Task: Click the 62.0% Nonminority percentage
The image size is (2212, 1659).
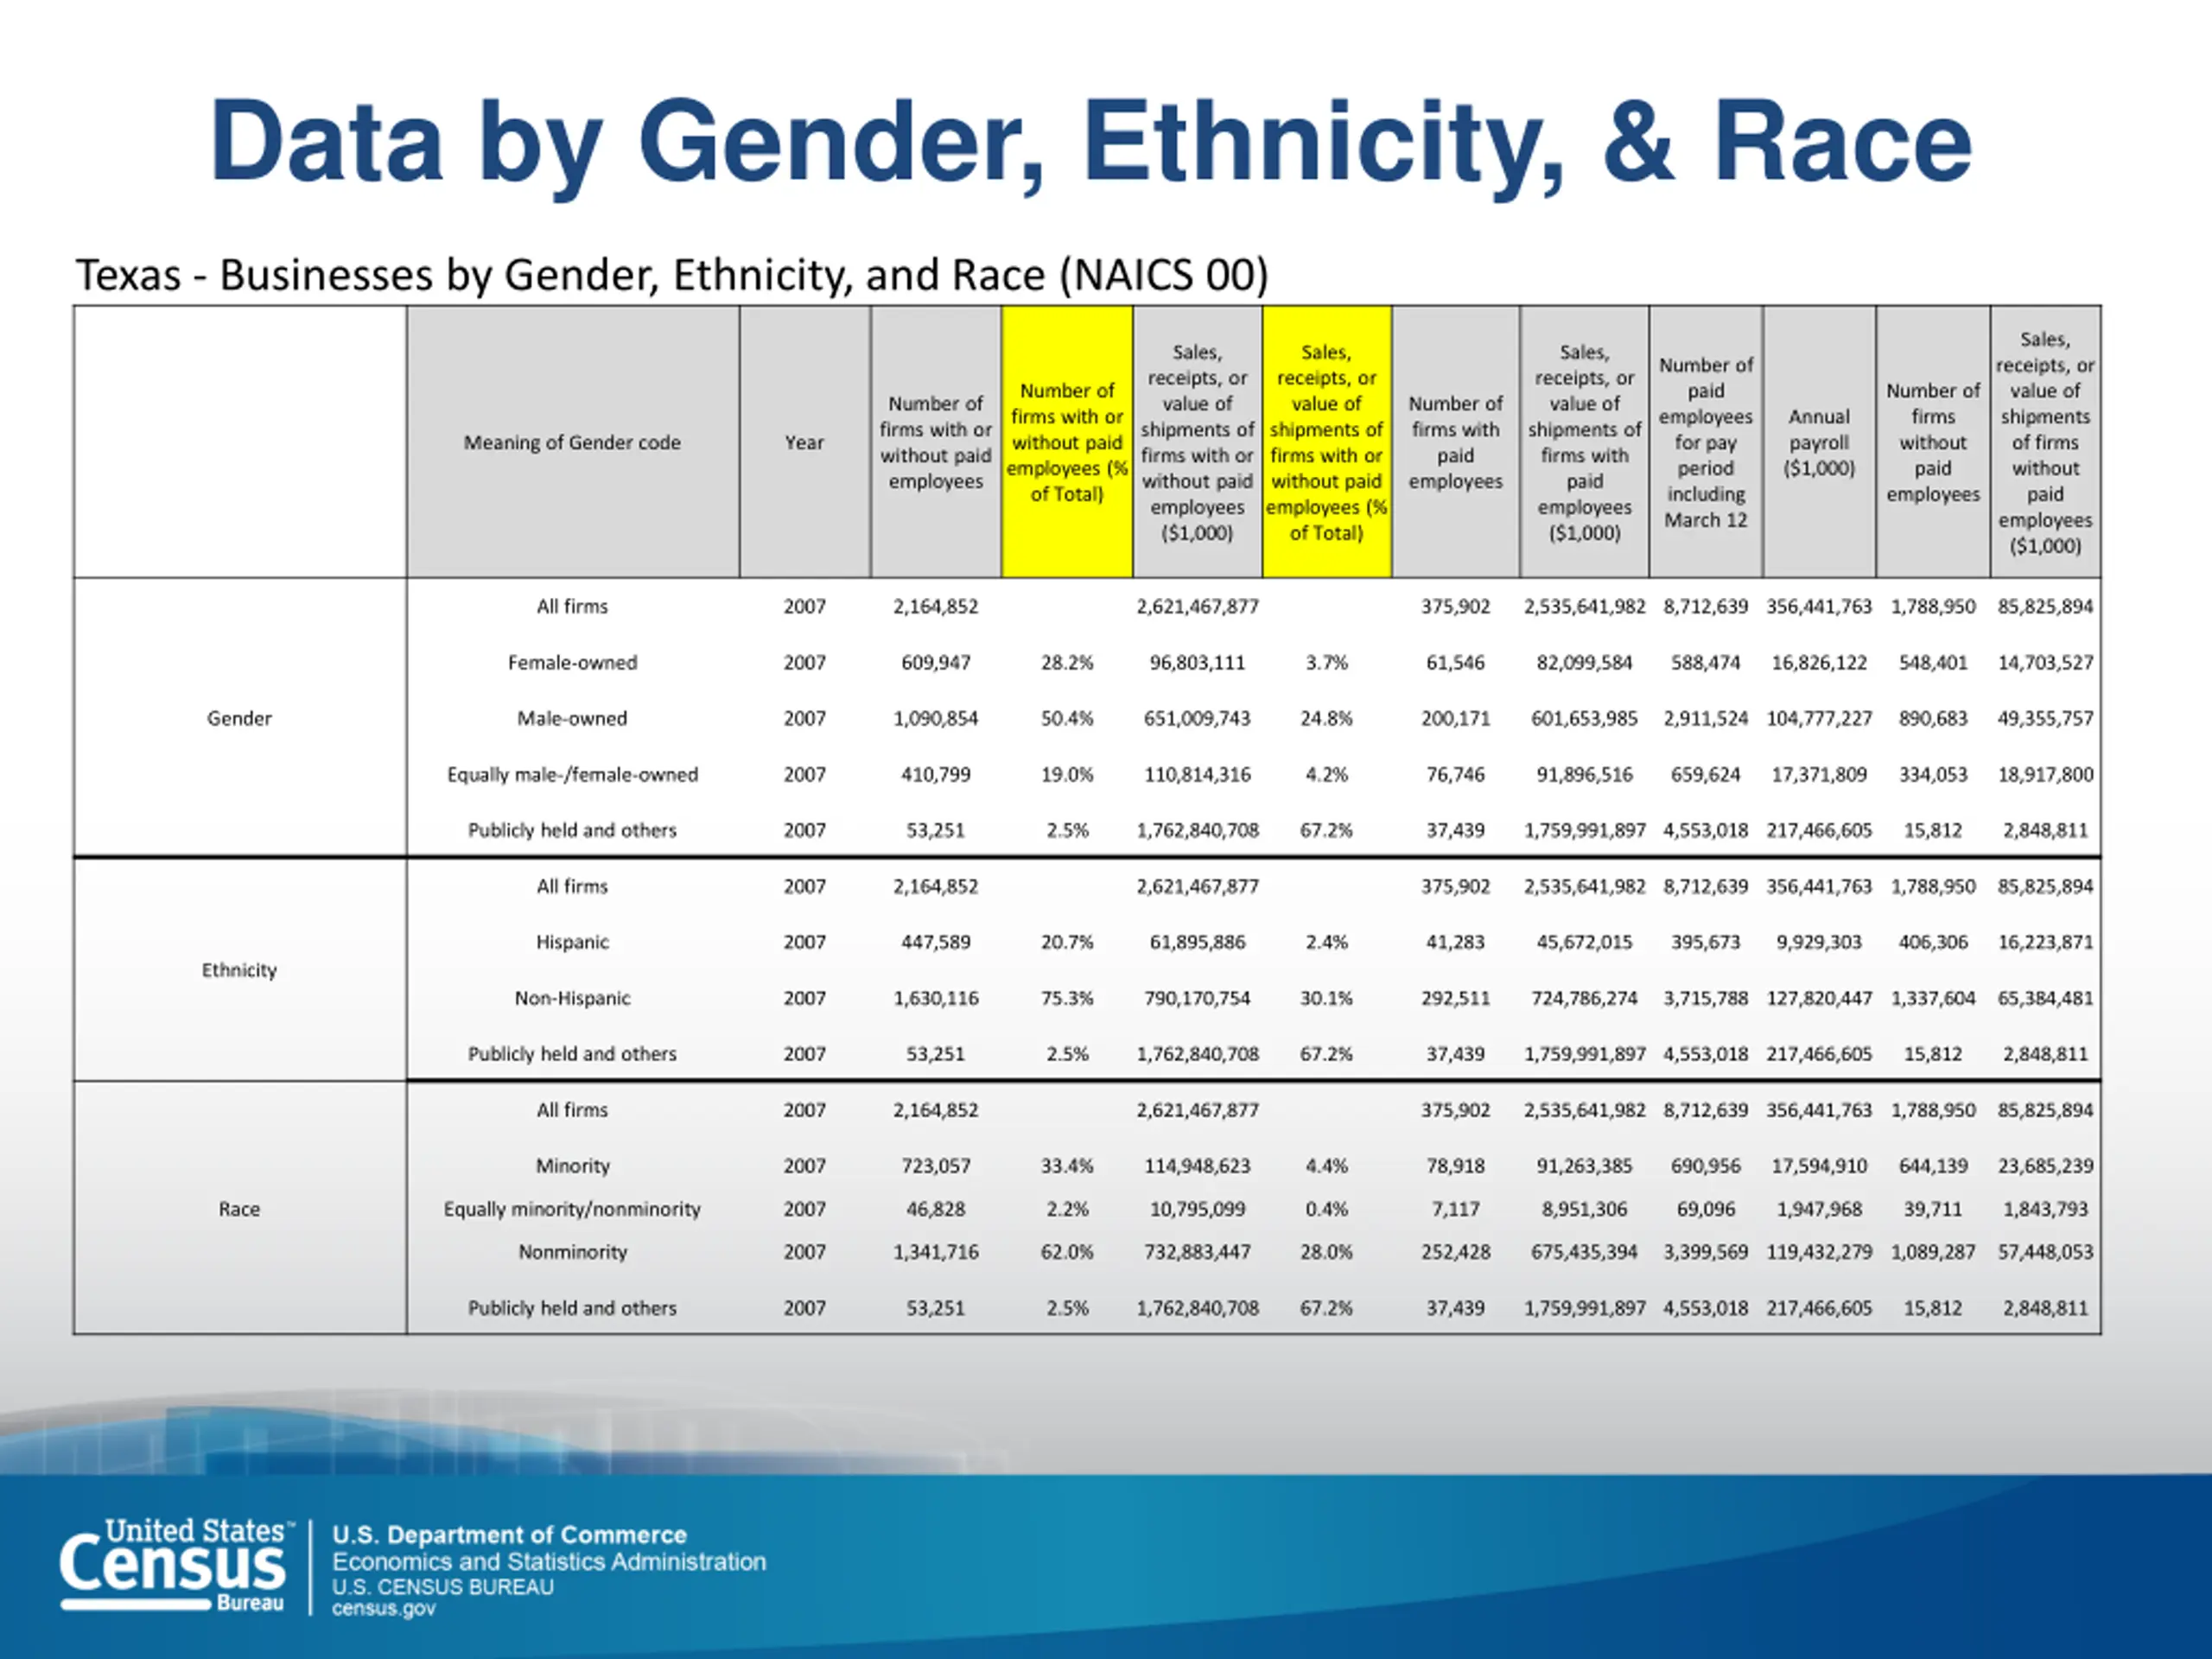Action: point(1067,1252)
